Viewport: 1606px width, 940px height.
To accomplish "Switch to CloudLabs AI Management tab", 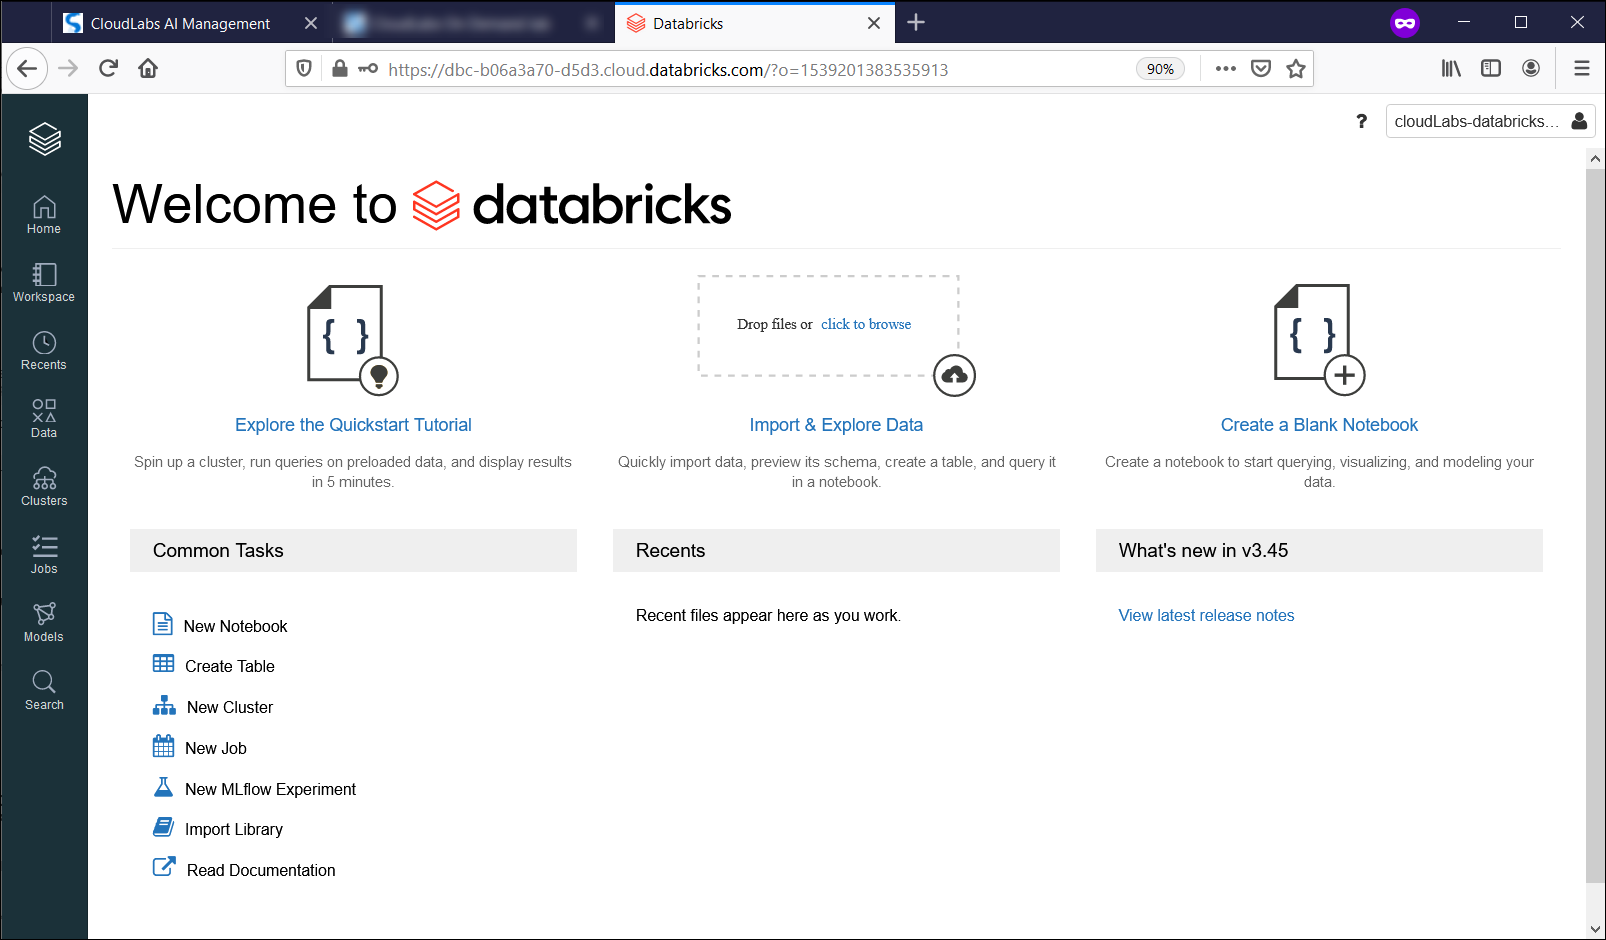I will (180, 23).
